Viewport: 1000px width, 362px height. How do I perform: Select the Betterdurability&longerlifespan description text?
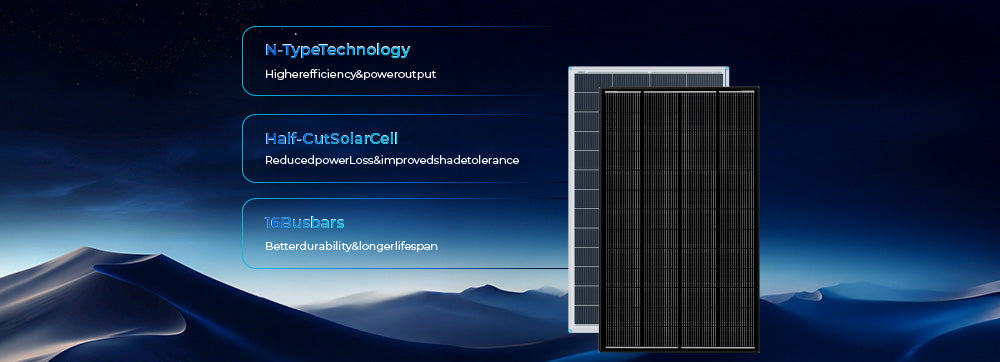click(351, 246)
